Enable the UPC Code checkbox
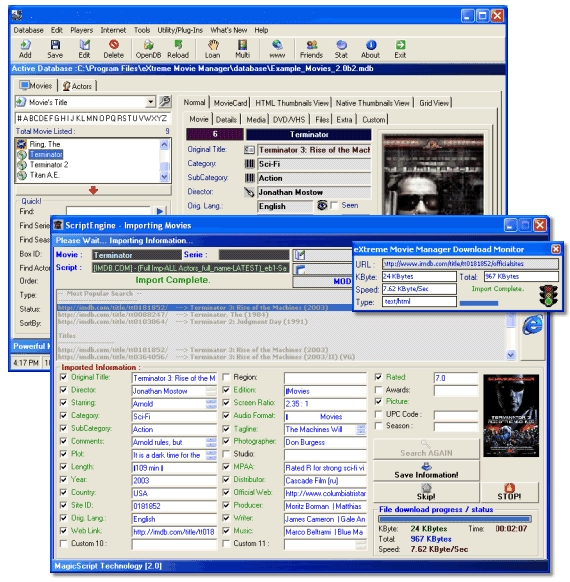This screenshot has width=570, height=582. [378, 414]
